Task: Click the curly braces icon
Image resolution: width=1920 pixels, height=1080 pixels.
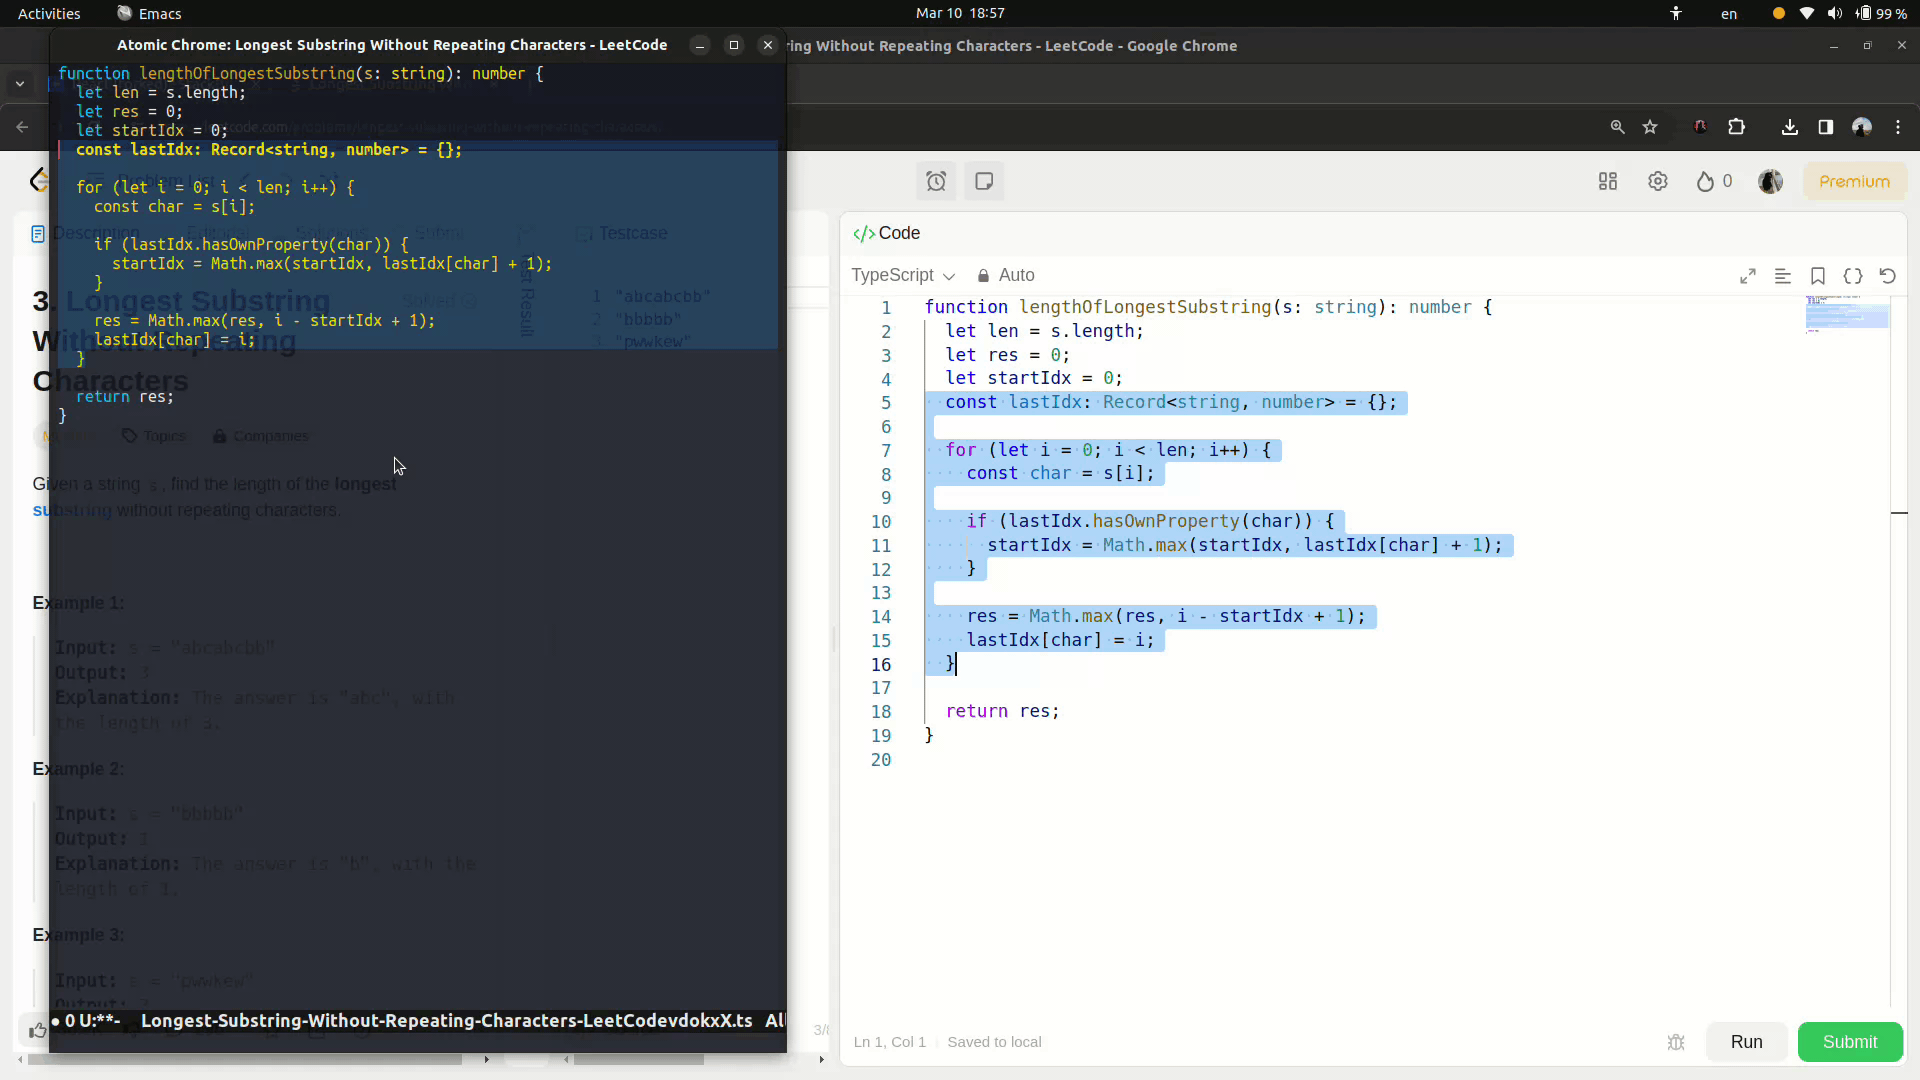Action: click(1853, 276)
